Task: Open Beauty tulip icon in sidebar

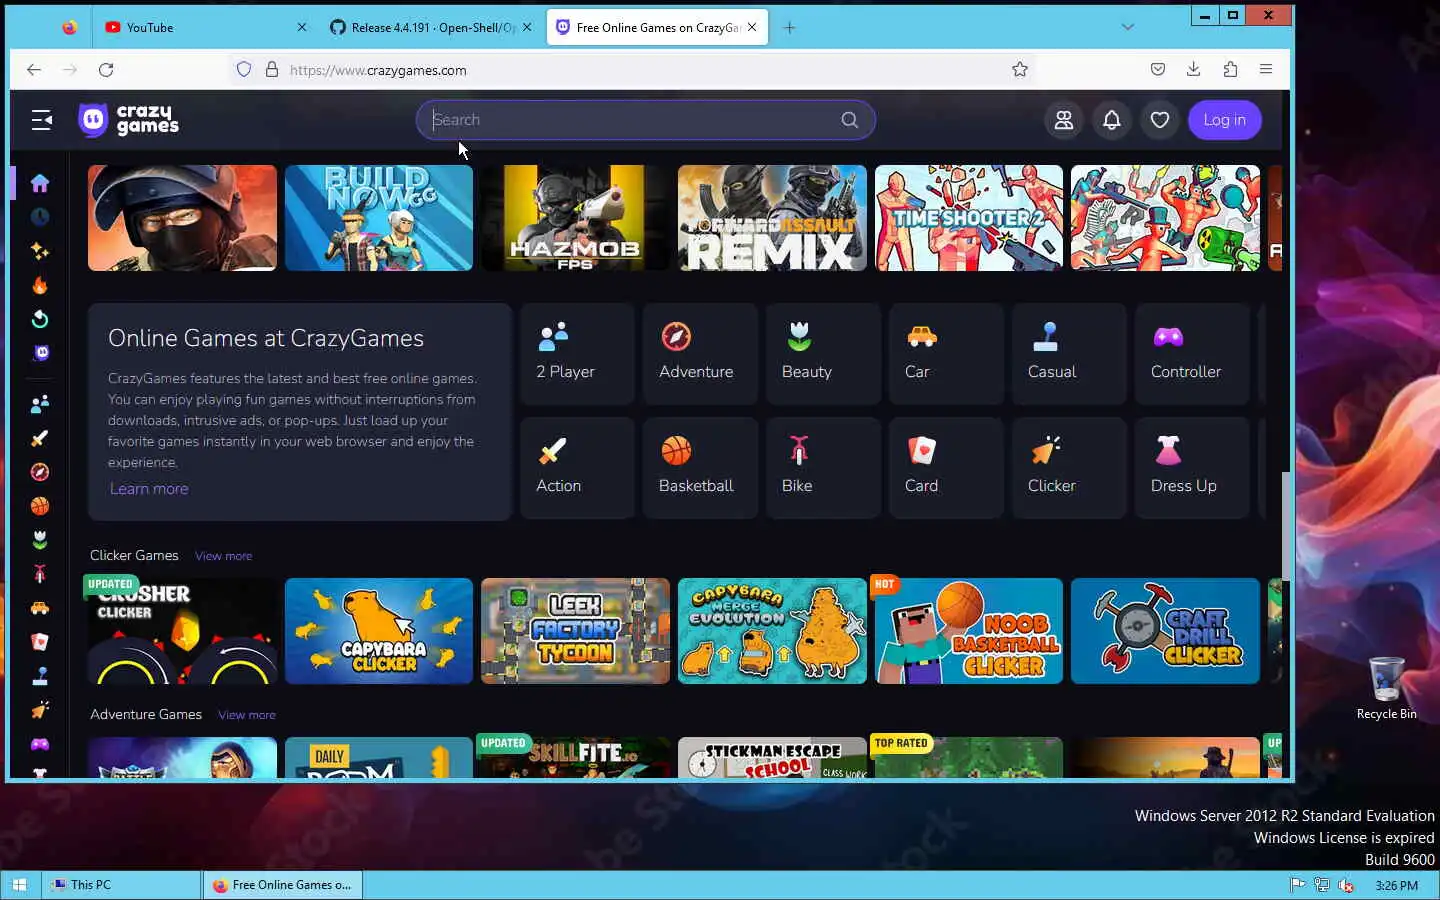Action: [40, 540]
